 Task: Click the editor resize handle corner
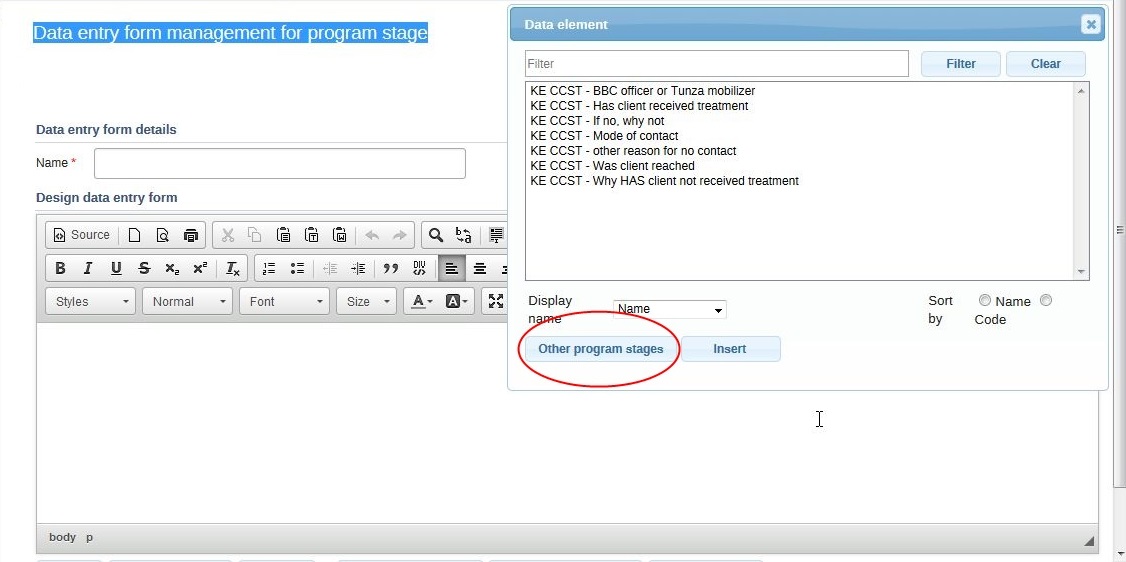pos(1089,541)
